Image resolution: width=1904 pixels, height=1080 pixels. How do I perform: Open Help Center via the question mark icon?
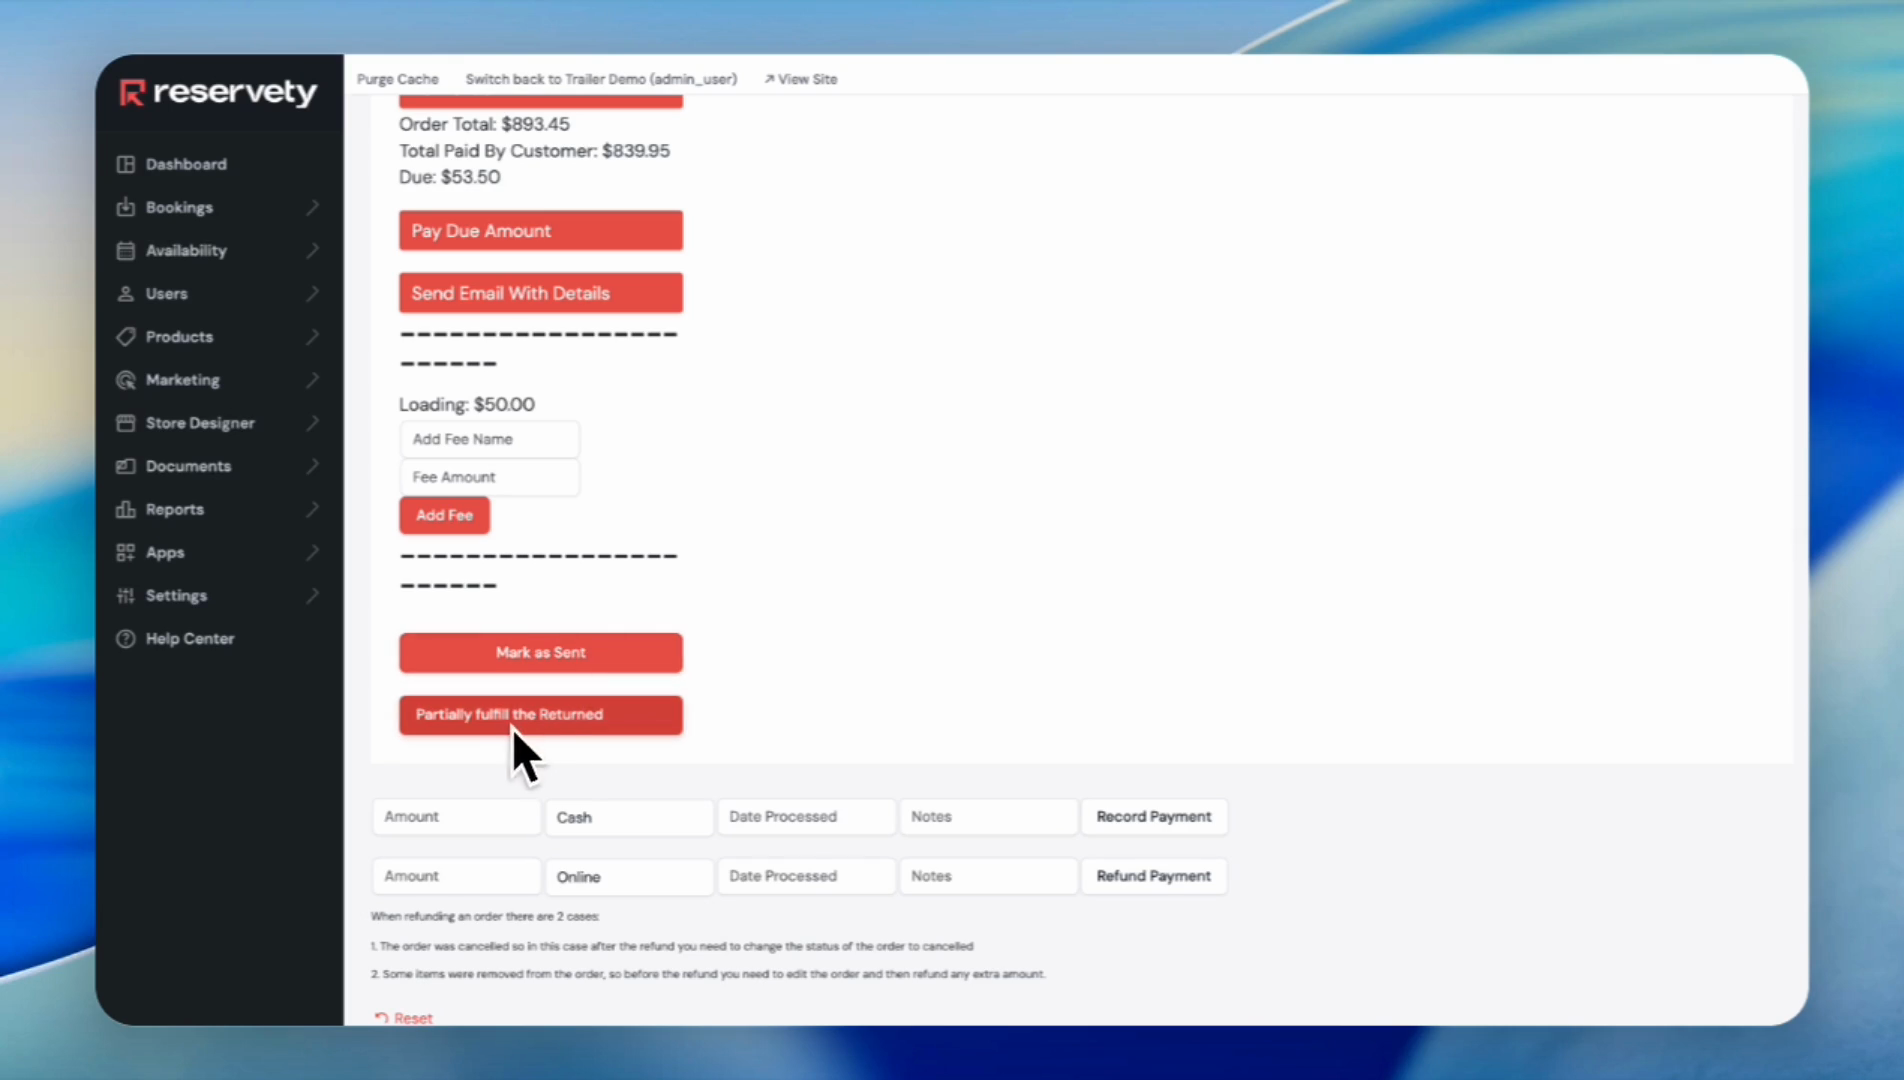tap(125, 638)
